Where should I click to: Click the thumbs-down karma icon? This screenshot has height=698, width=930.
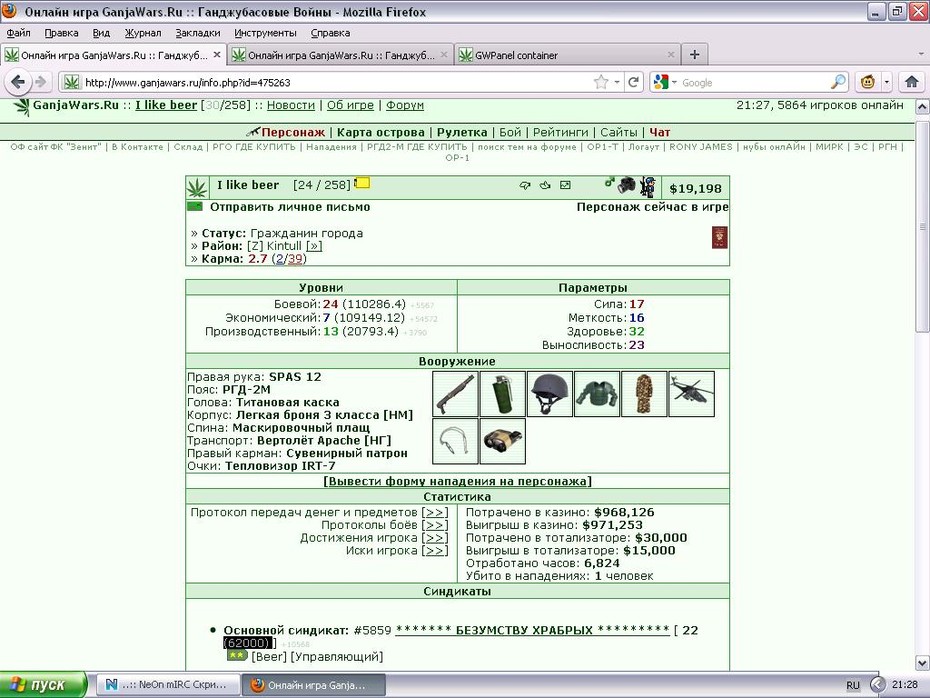(525, 186)
